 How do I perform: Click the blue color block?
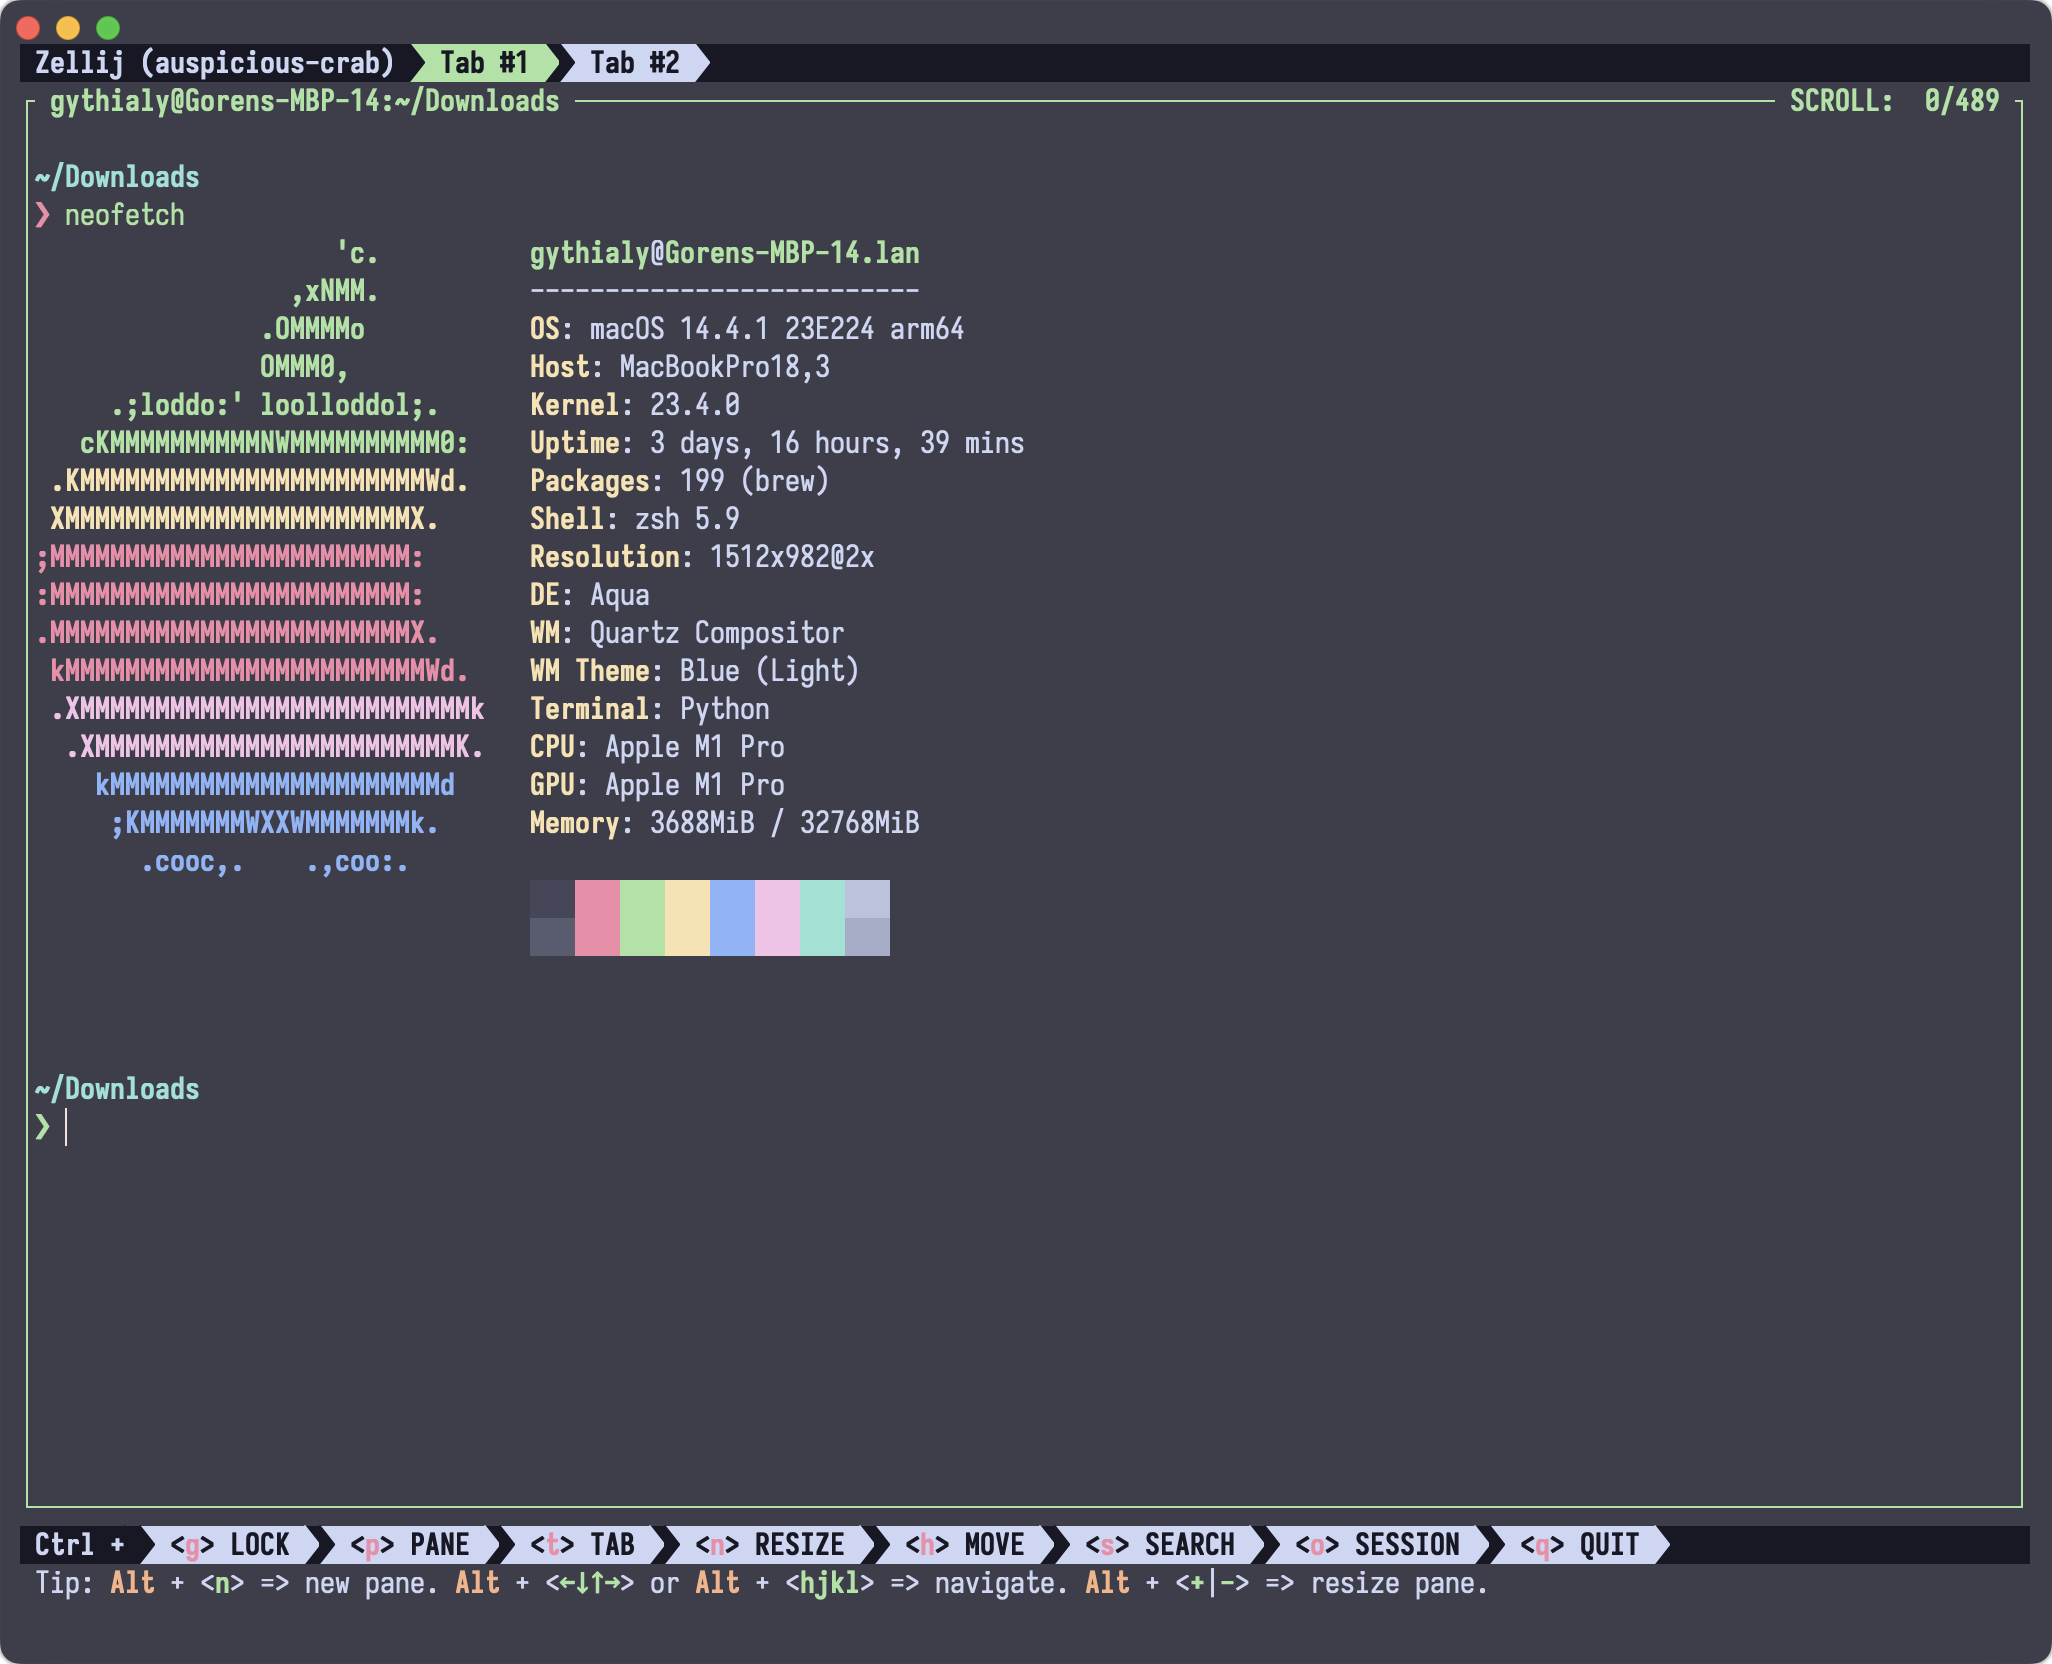[732, 918]
